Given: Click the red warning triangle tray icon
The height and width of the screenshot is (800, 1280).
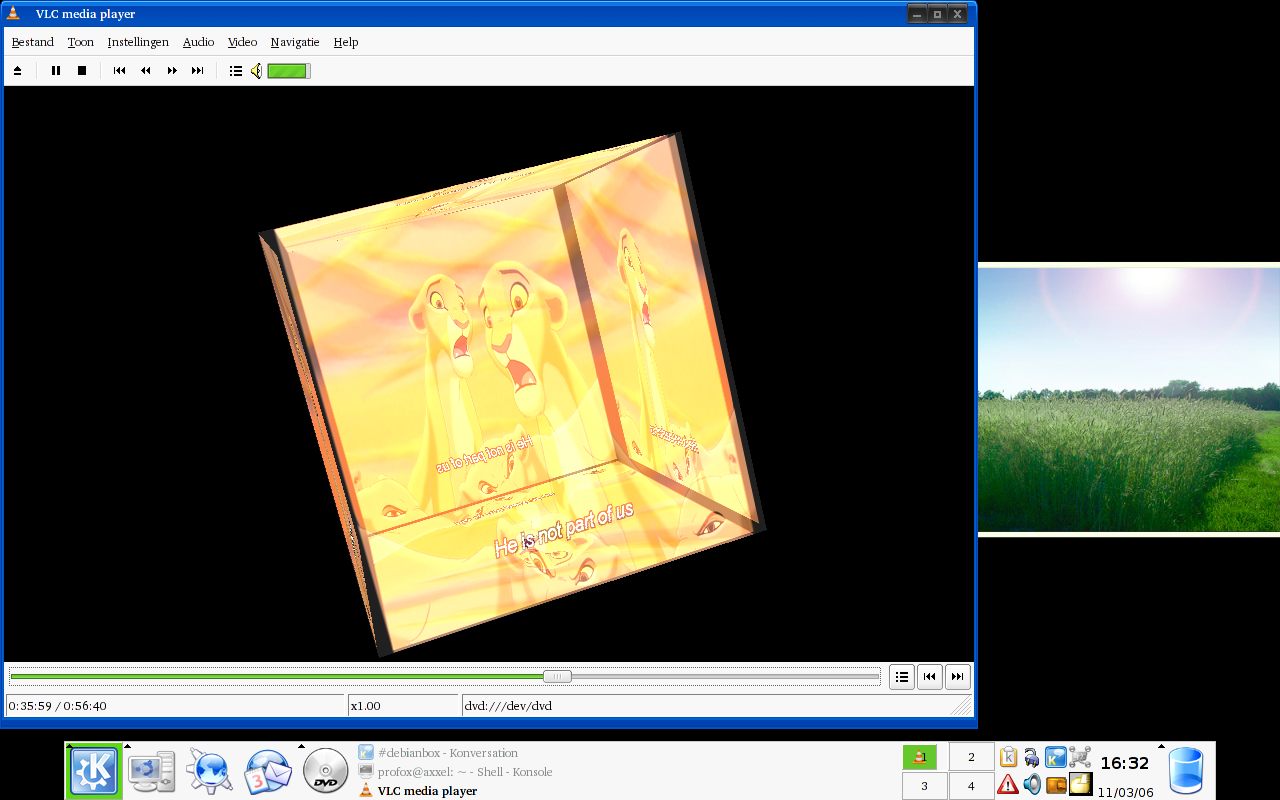Looking at the screenshot, I should point(1008,784).
